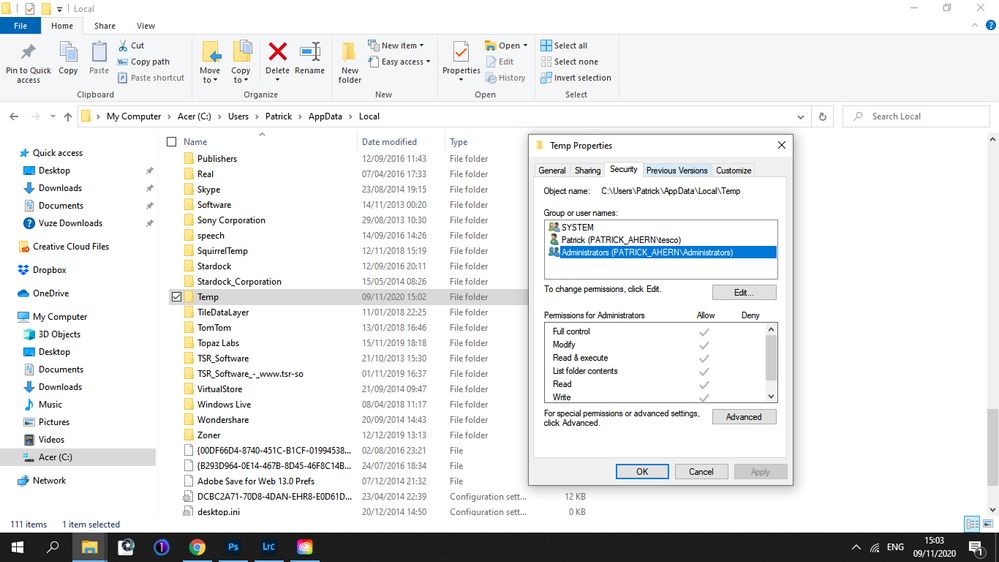
Task: Switch to large icons view layout
Action: [x=988, y=524]
